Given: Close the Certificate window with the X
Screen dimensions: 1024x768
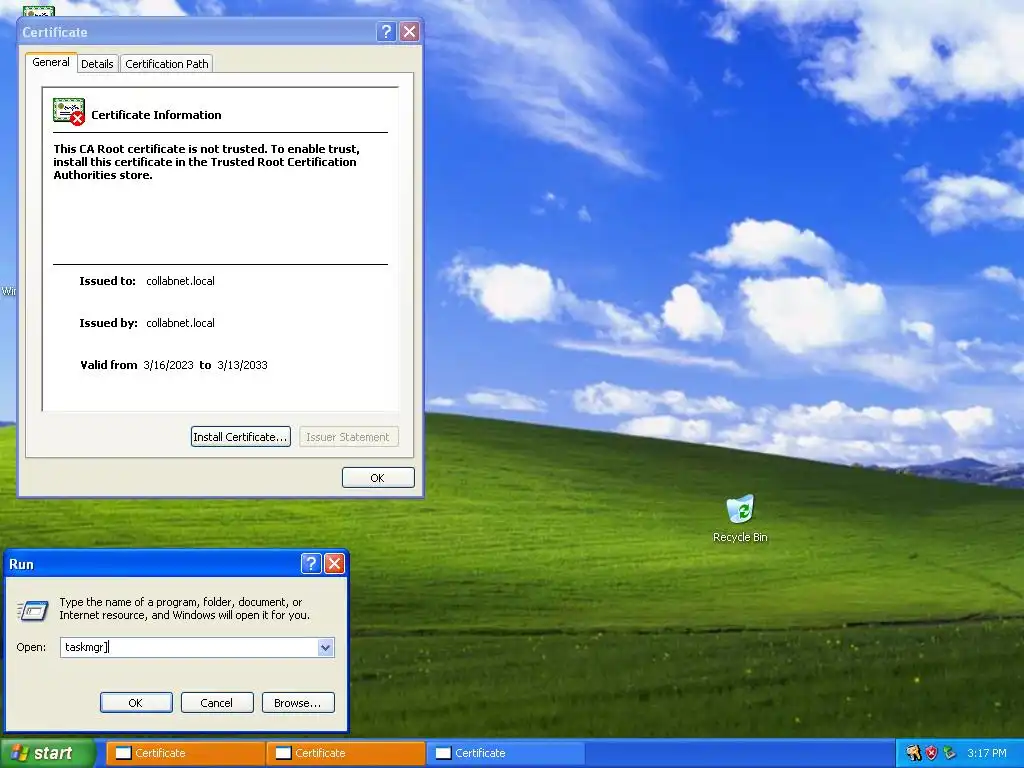Looking at the screenshot, I should point(409,31).
